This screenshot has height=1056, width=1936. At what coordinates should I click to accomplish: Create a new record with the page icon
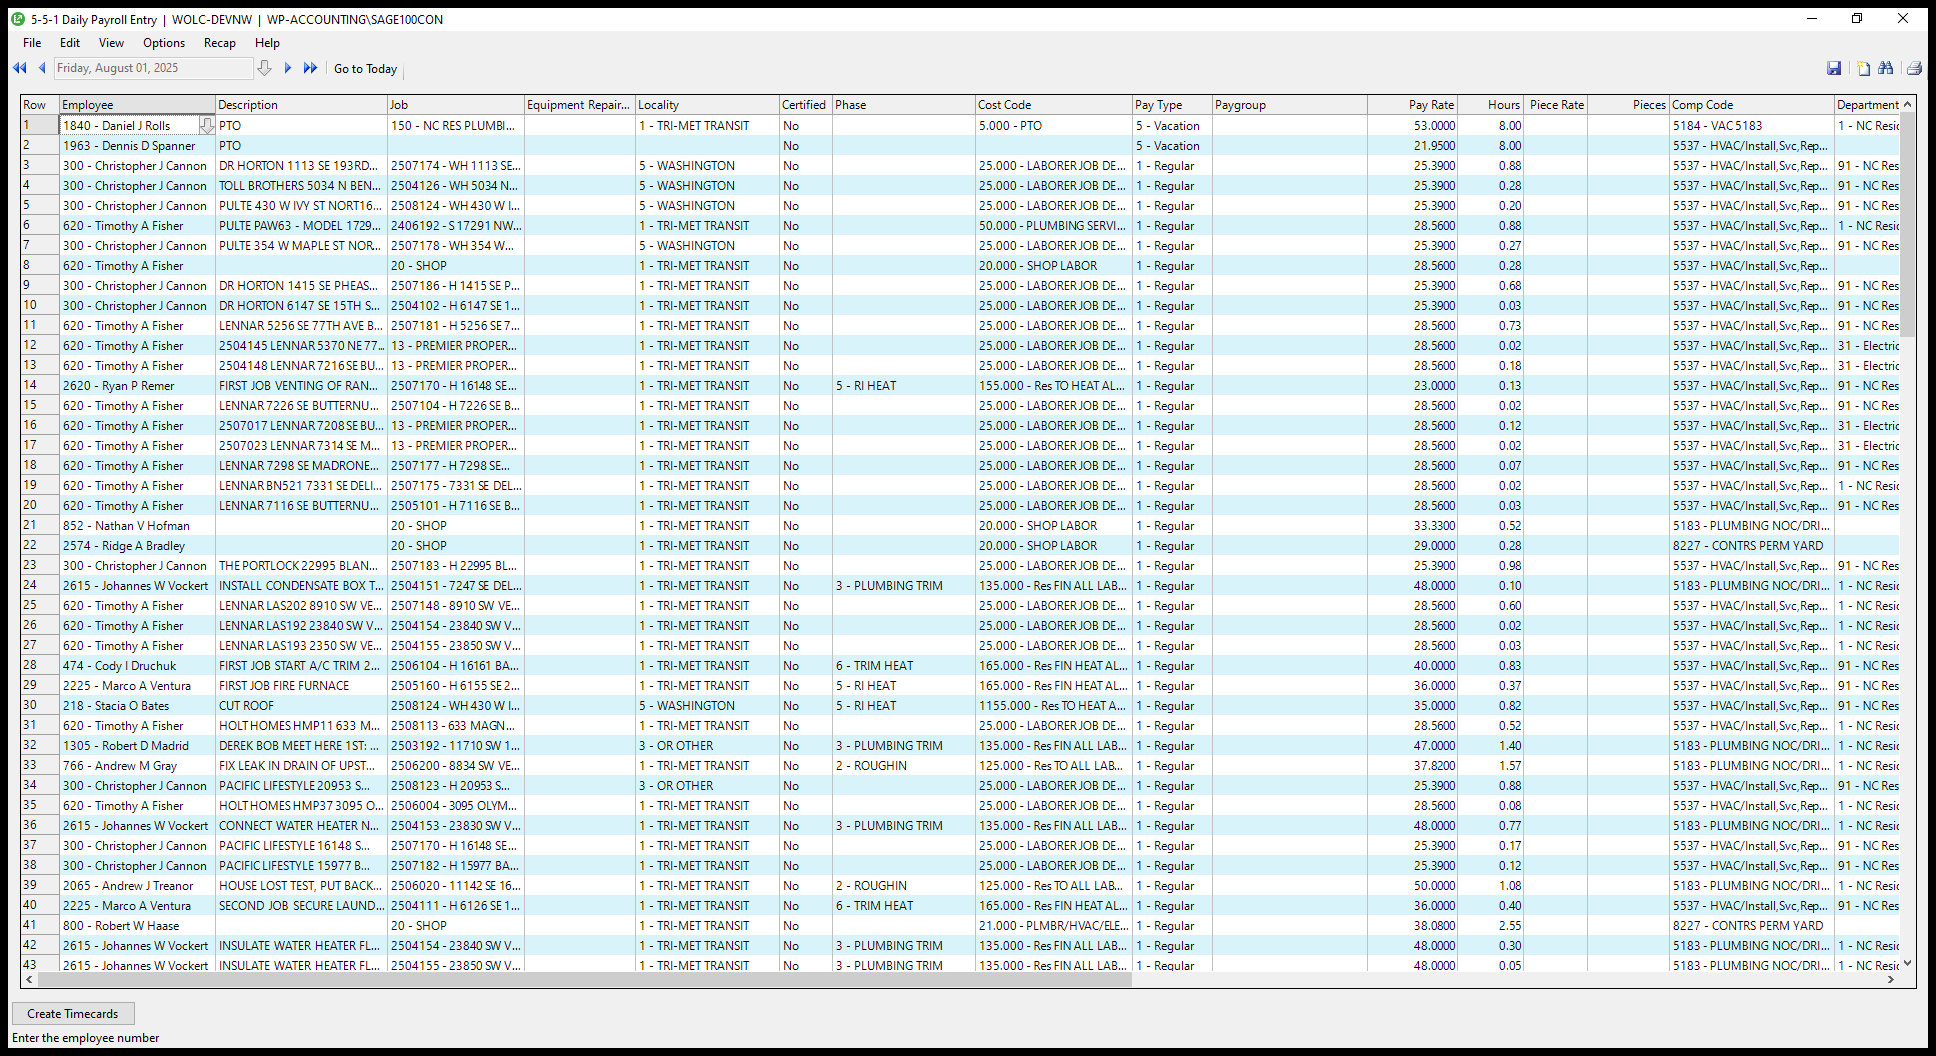pyautogui.click(x=1863, y=68)
